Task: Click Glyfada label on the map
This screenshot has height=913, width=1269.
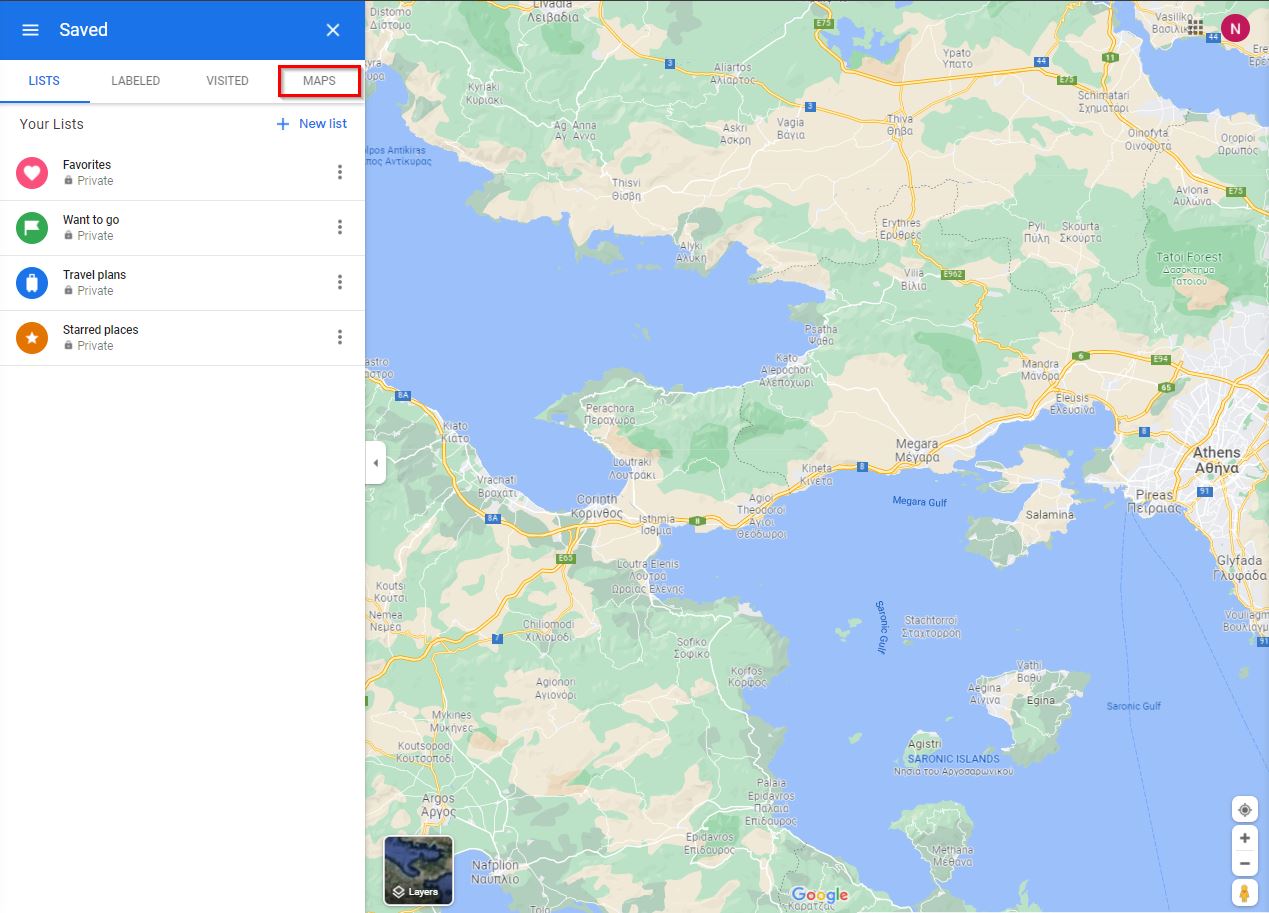Action: pyautogui.click(x=1239, y=568)
